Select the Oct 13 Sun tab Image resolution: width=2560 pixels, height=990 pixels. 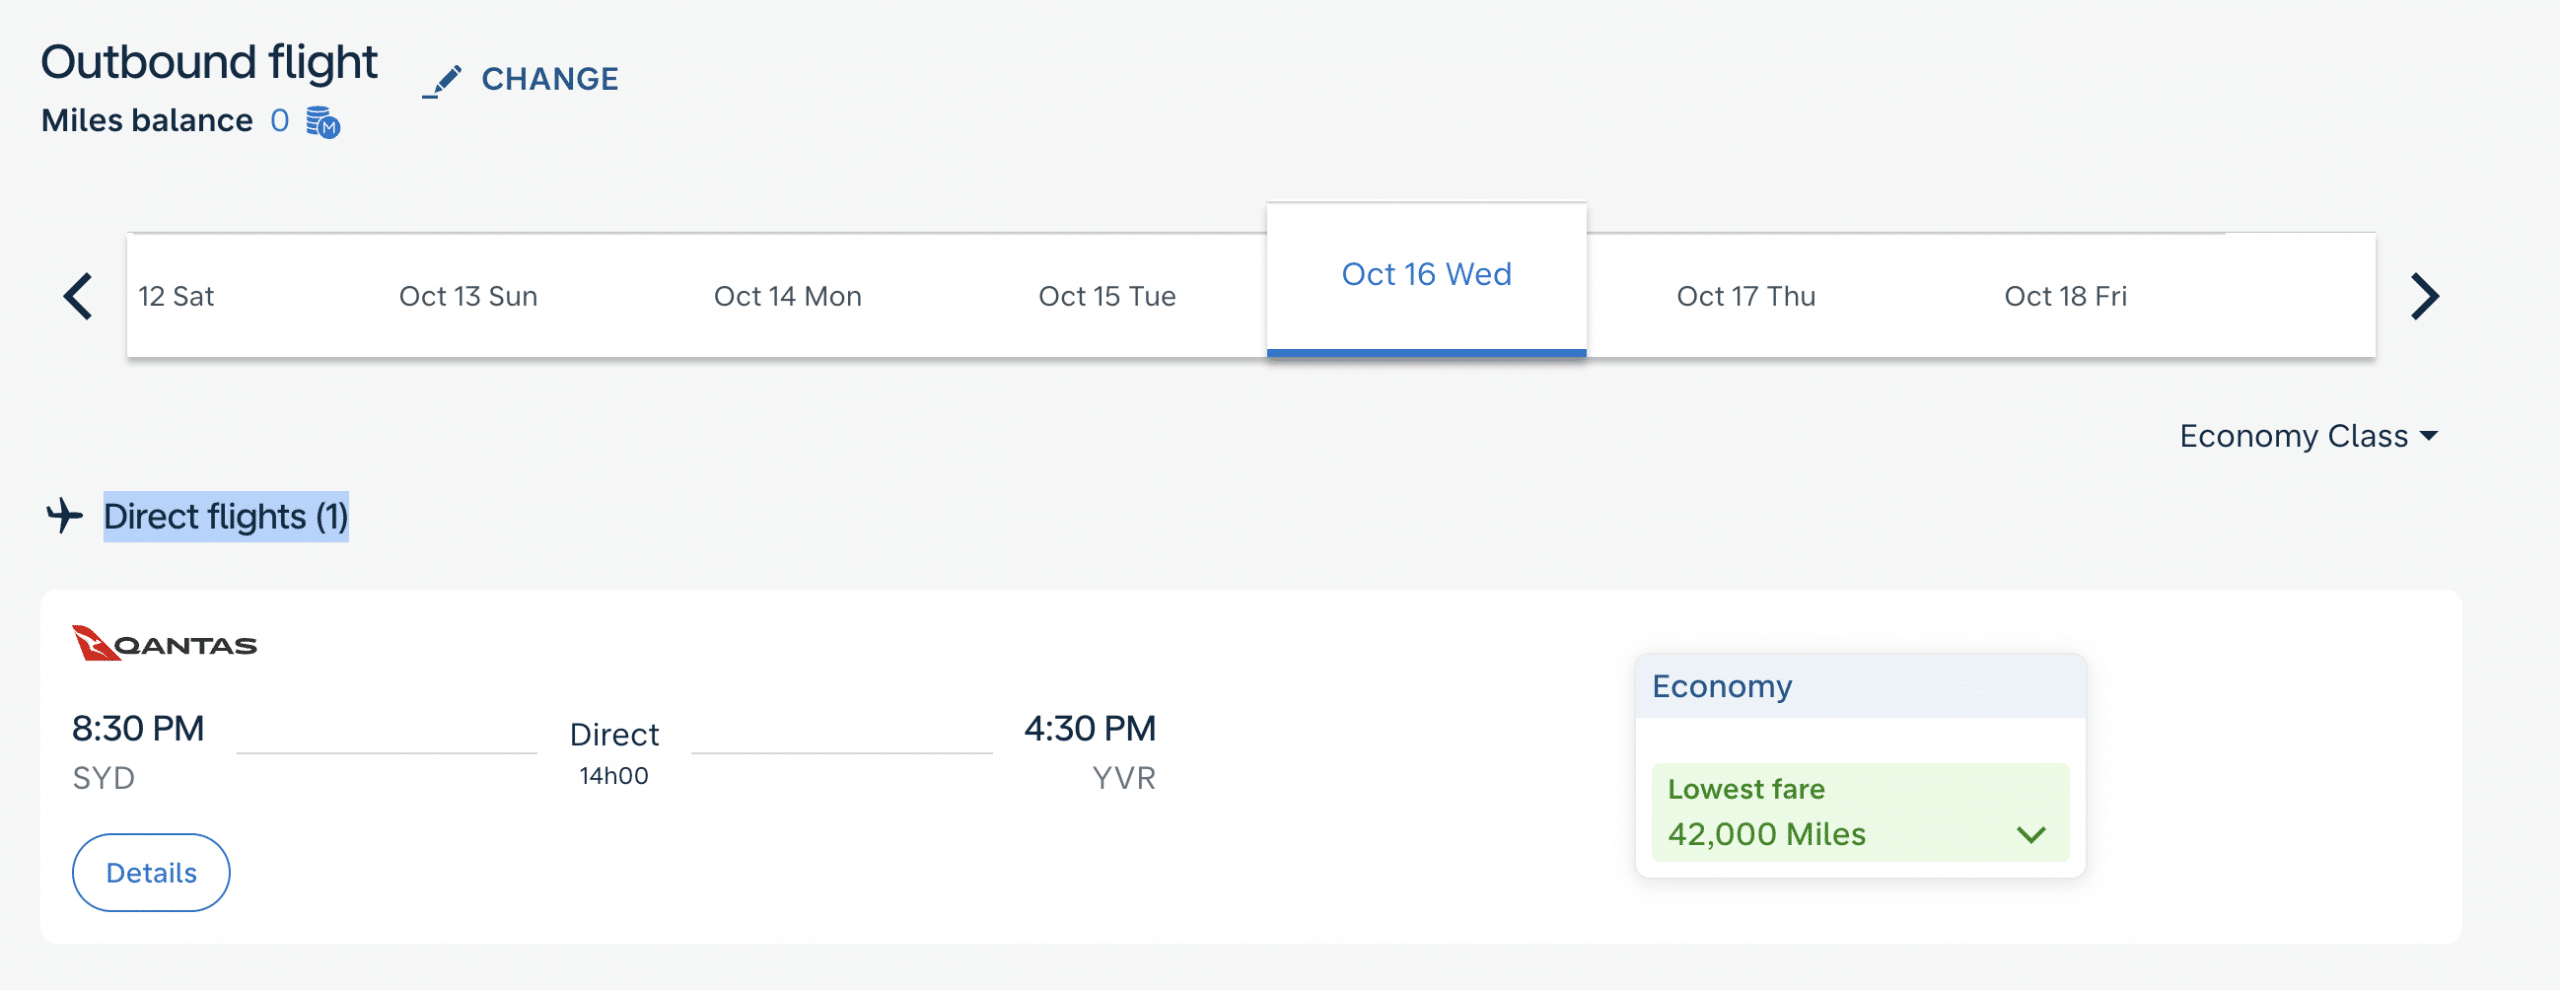tap(468, 296)
